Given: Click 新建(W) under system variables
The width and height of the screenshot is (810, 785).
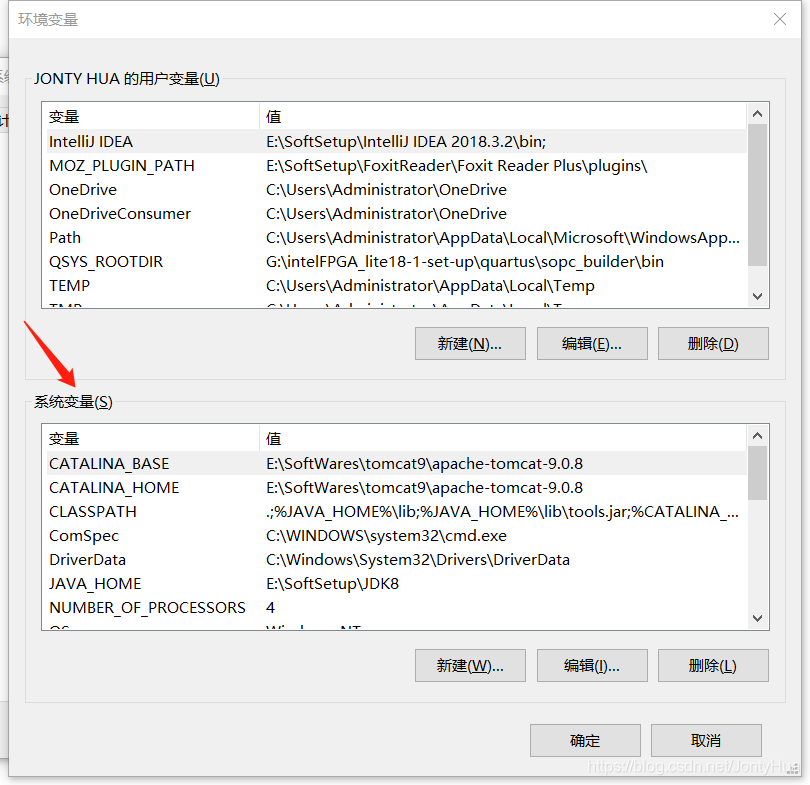Looking at the screenshot, I should click(x=470, y=665).
